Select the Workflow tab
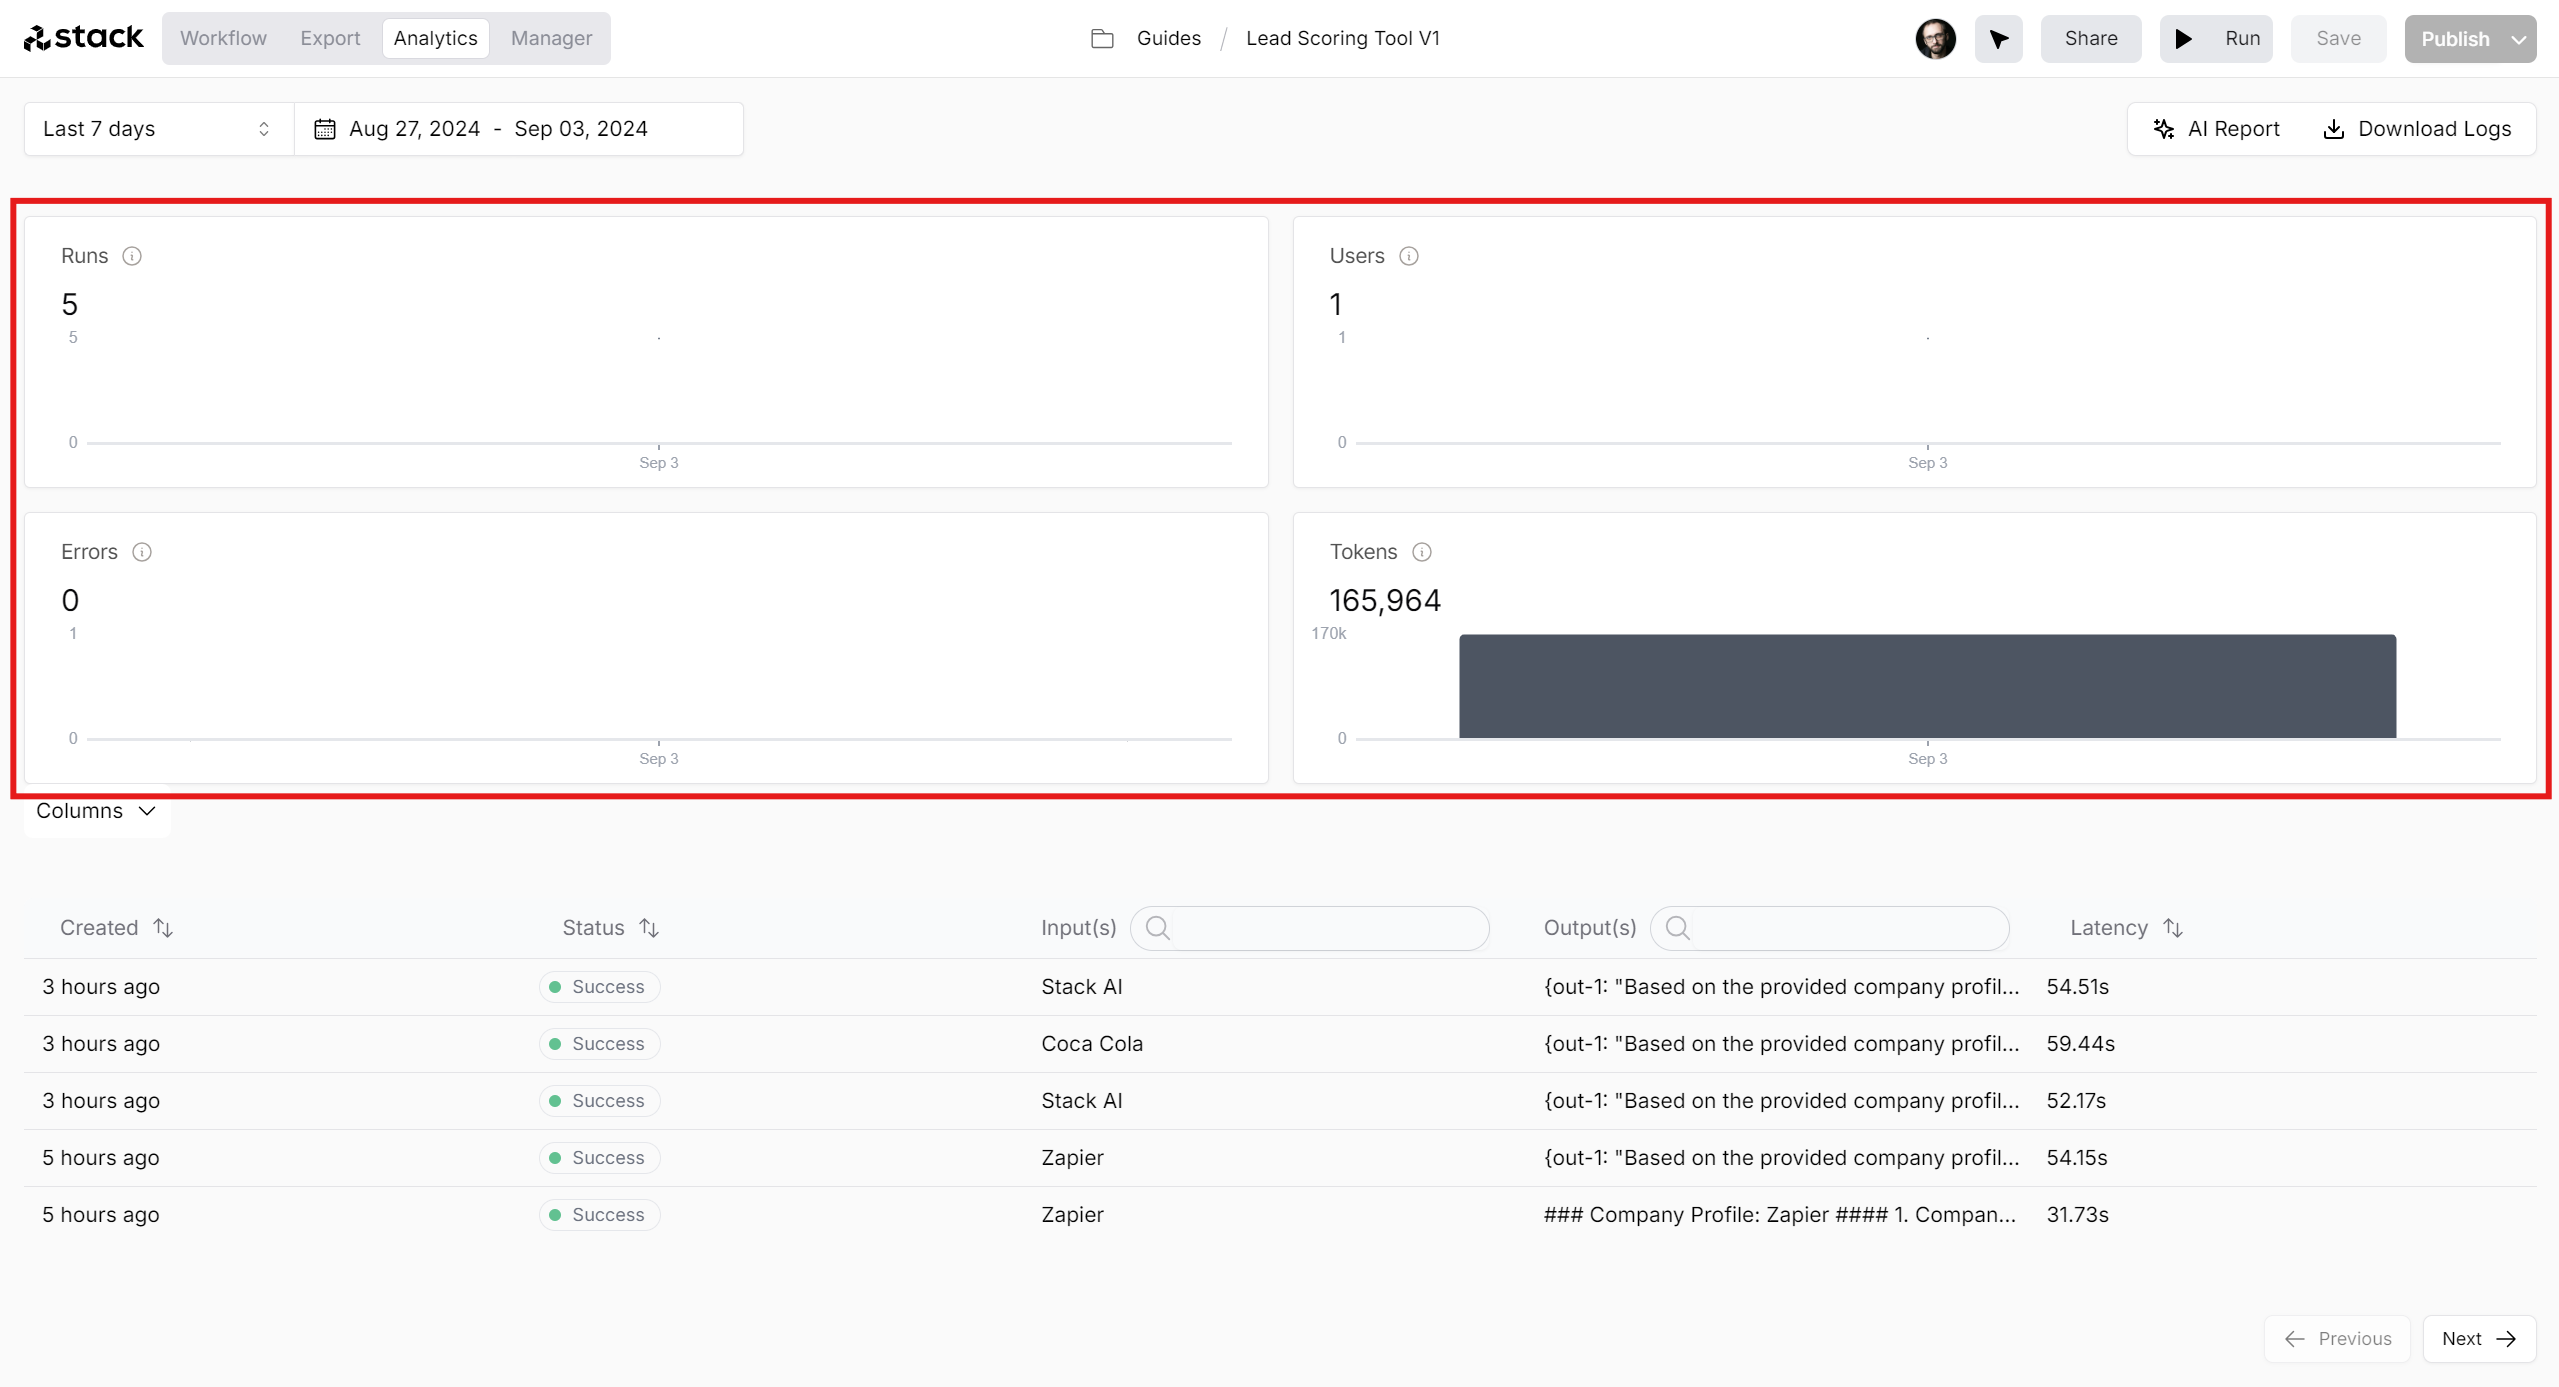2559x1387 pixels. point(224,38)
